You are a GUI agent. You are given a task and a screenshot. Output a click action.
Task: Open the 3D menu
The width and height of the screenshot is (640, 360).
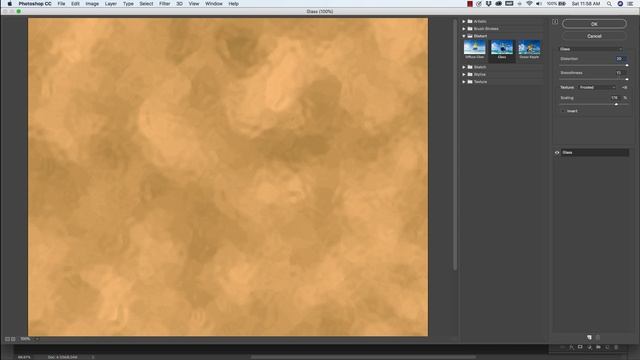(x=179, y=4)
